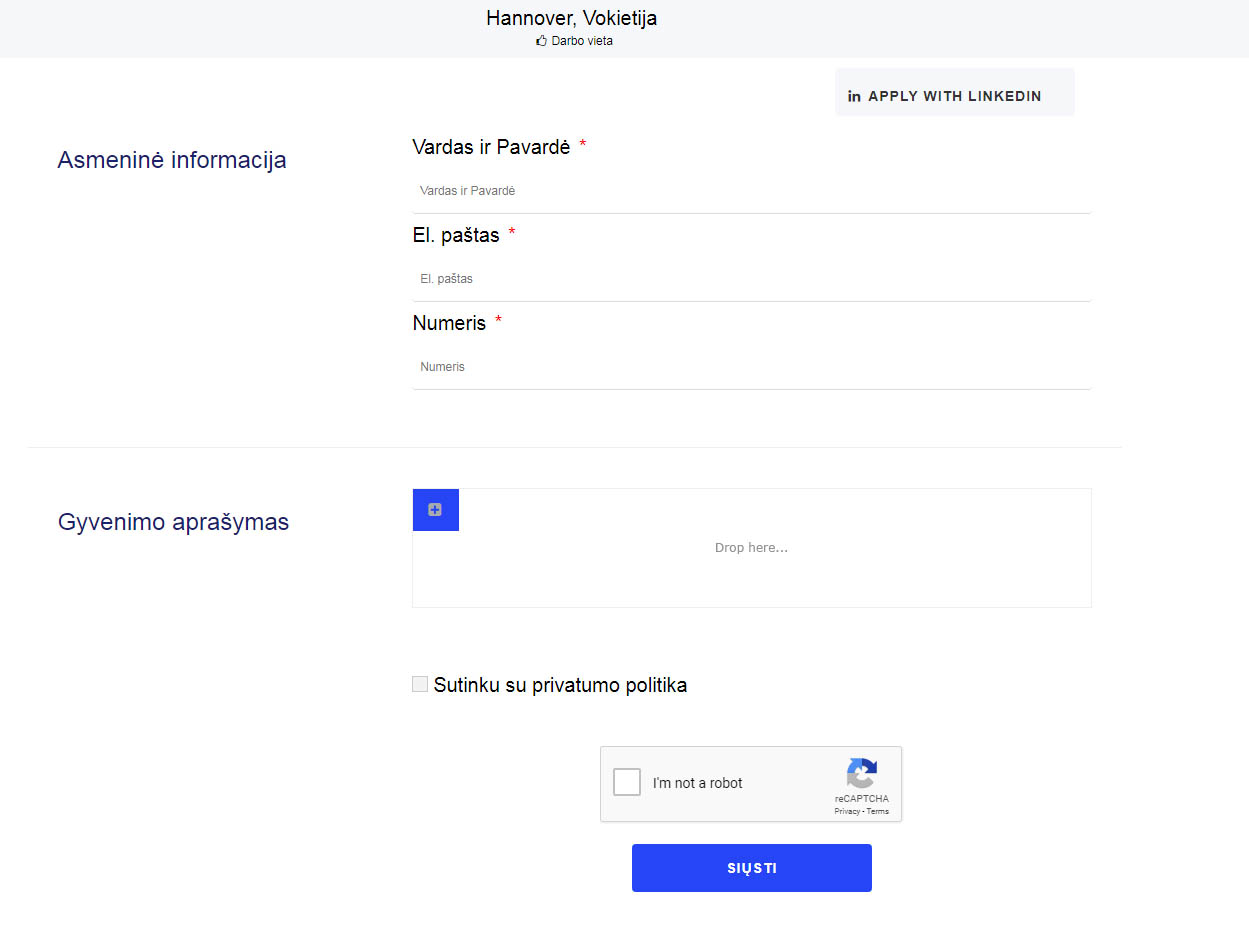Click the Vardas ir Pavardė field label
The image size is (1249, 926).
[491, 147]
